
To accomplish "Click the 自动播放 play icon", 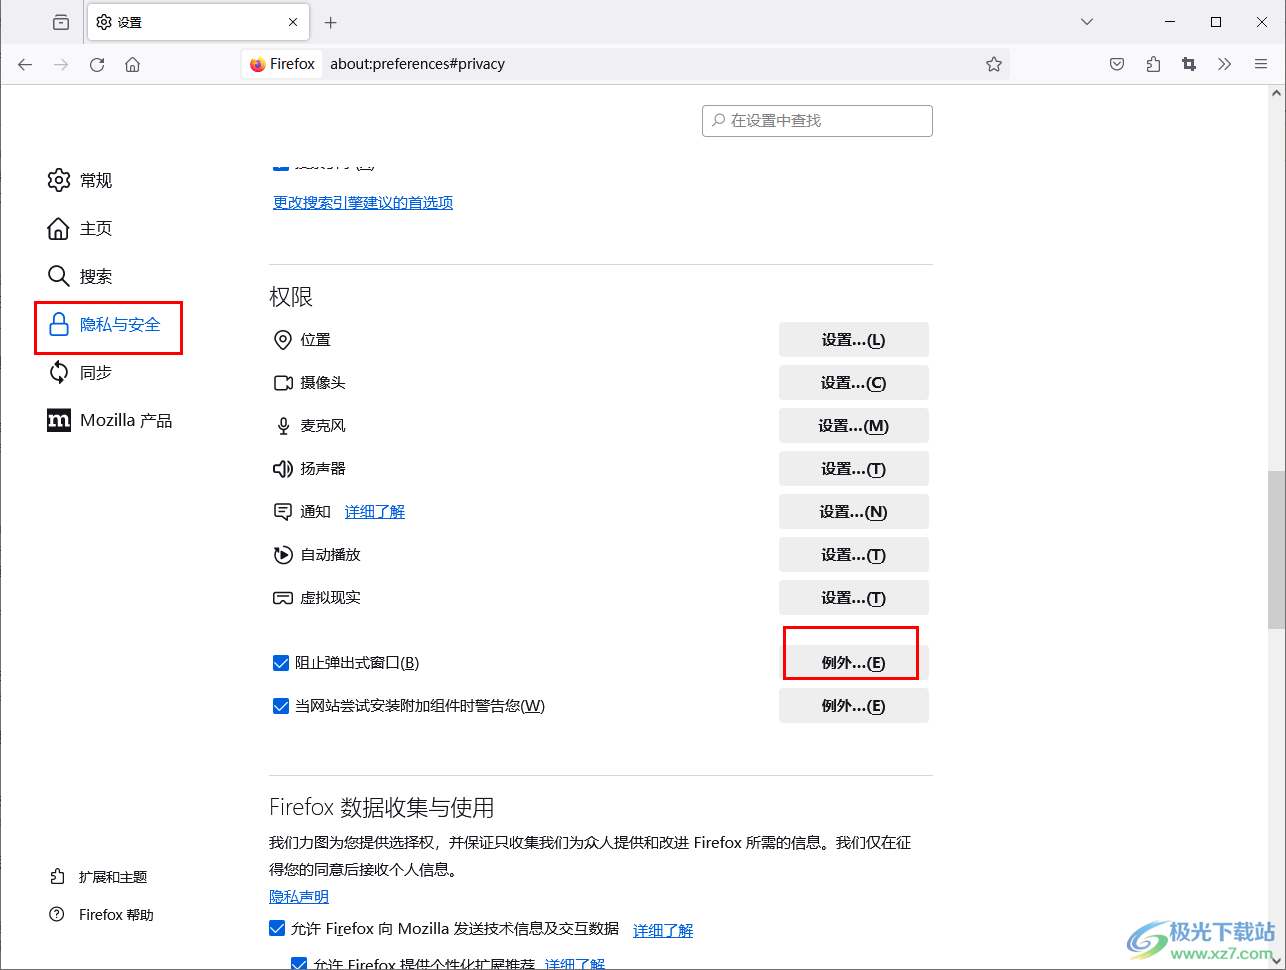I will pos(283,555).
